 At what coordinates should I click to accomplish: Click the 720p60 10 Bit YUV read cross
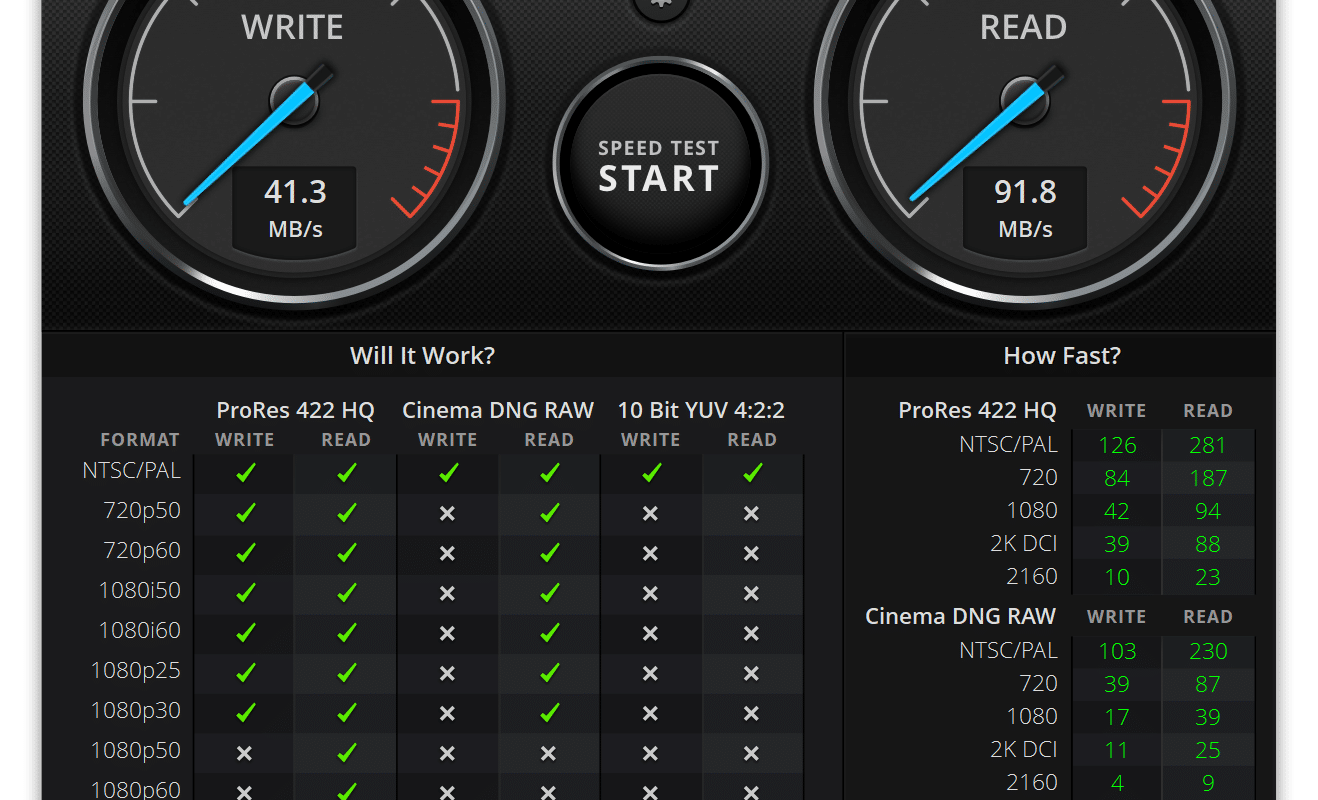coord(751,553)
